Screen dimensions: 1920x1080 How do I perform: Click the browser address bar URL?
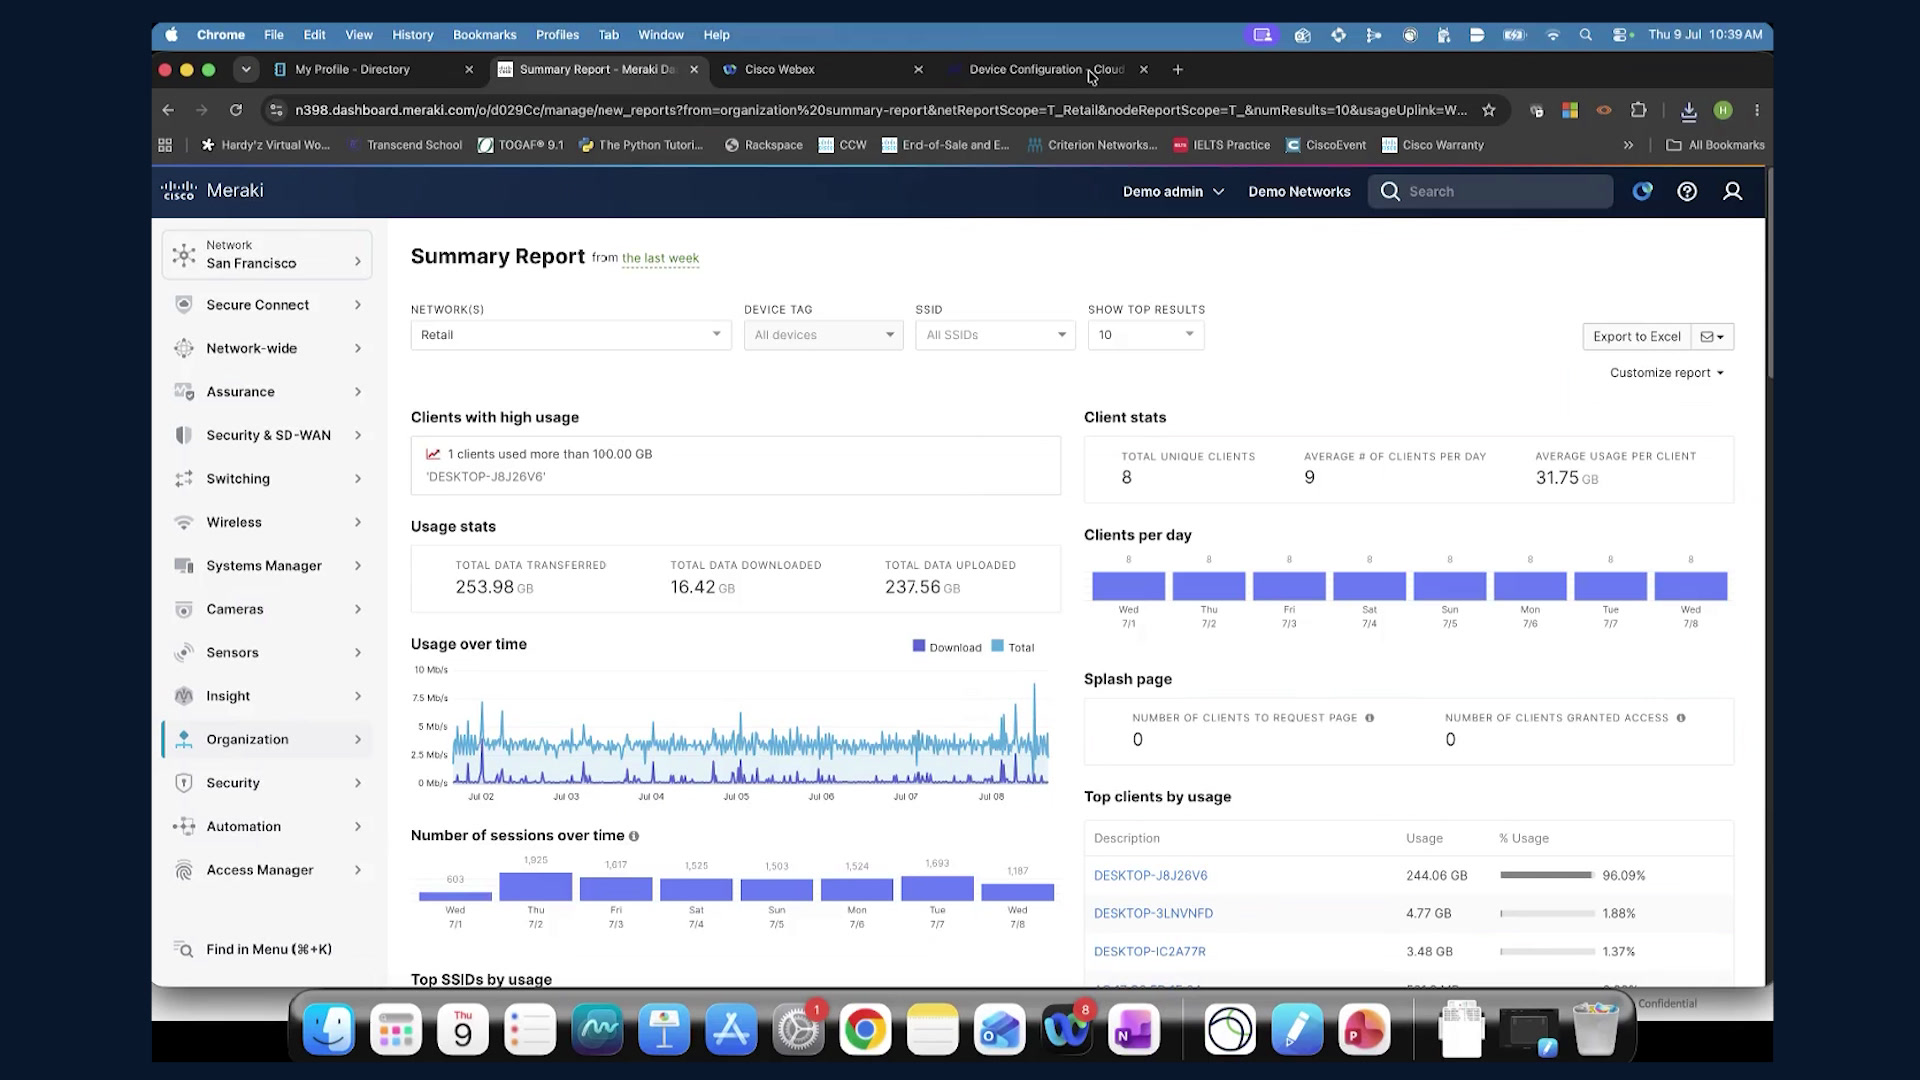[881, 110]
